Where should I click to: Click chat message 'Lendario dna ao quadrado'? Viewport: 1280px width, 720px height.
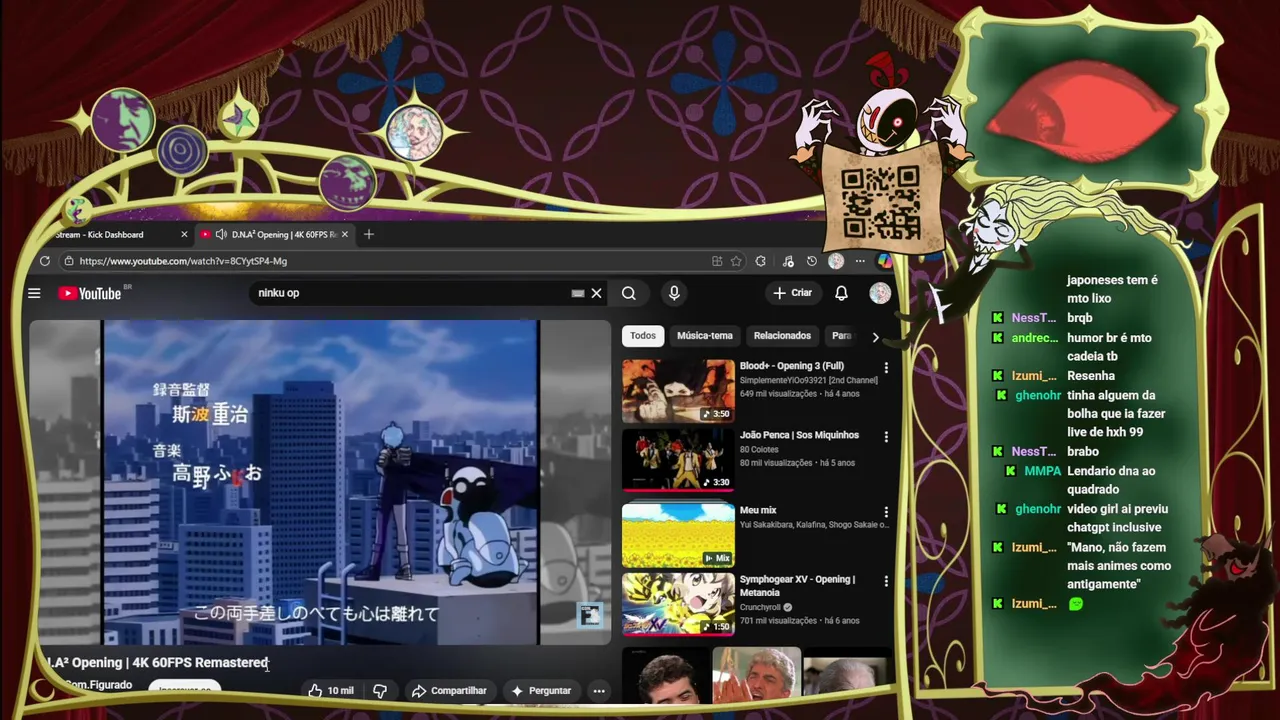[x=1111, y=480]
